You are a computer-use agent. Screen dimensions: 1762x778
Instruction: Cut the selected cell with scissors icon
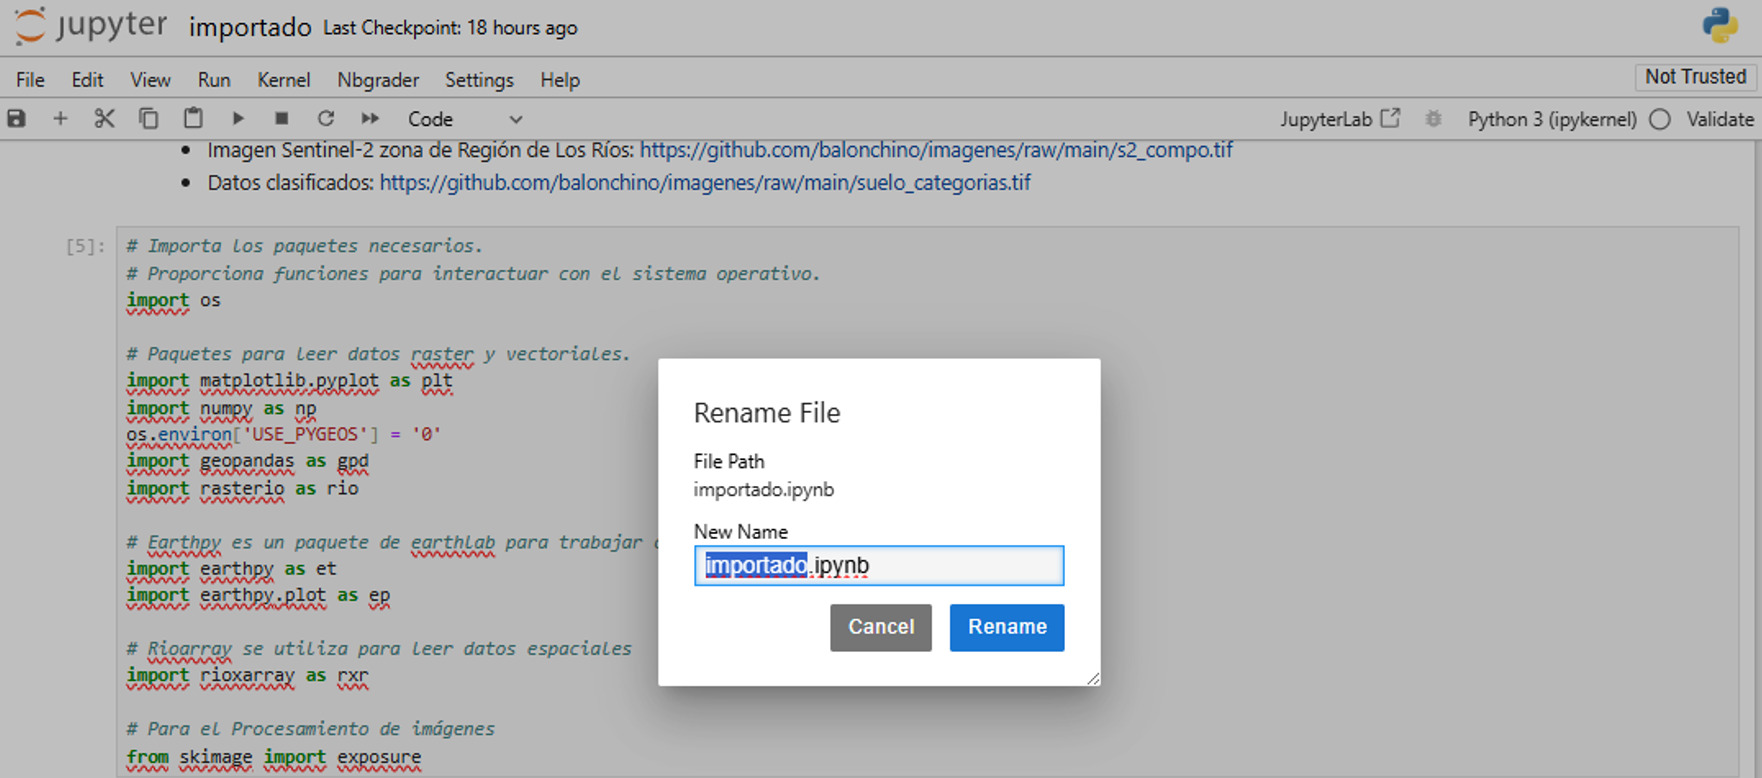click(x=104, y=119)
